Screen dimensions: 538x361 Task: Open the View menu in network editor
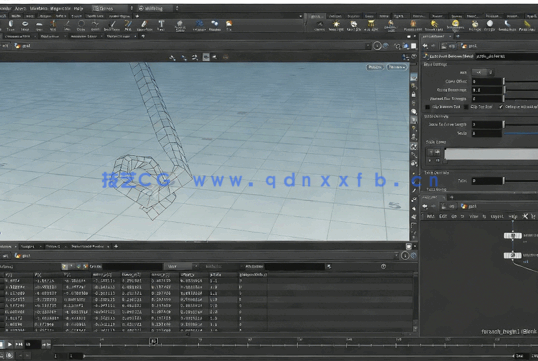click(x=473, y=216)
